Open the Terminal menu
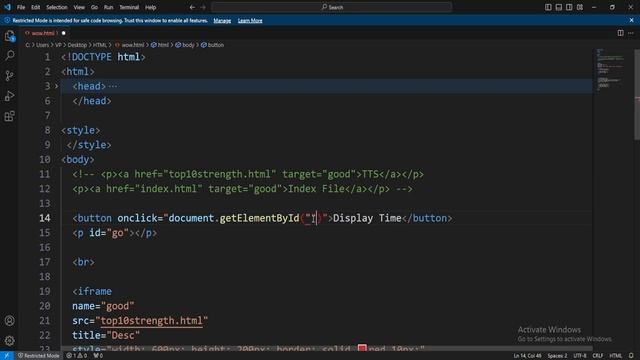Image resolution: width=640 pixels, height=360 pixels. tap(129, 7)
